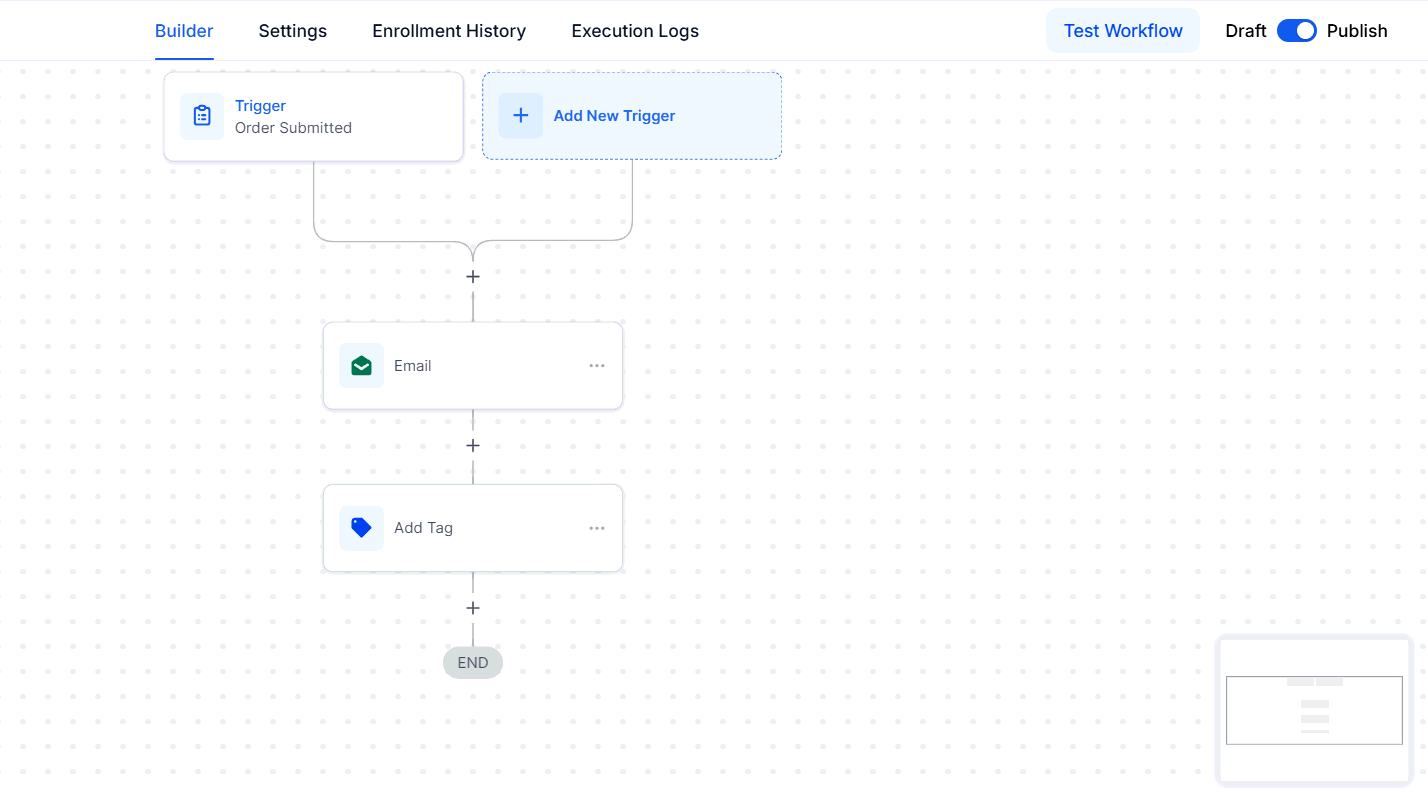Add a step before the END node
The width and height of the screenshot is (1428, 792).
tap(473, 608)
